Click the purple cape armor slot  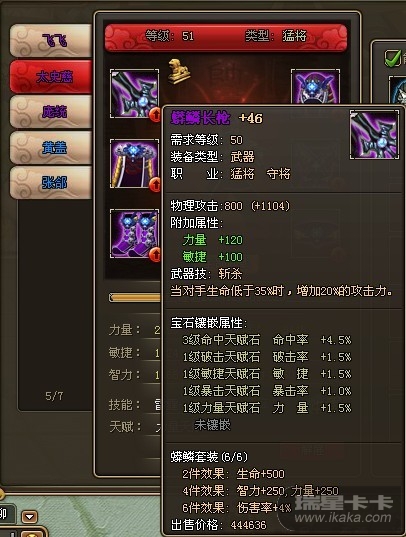[134, 164]
